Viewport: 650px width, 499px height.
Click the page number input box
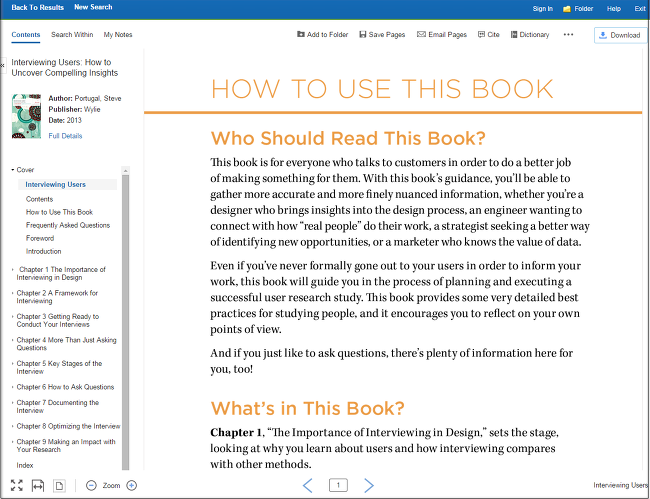click(338, 485)
